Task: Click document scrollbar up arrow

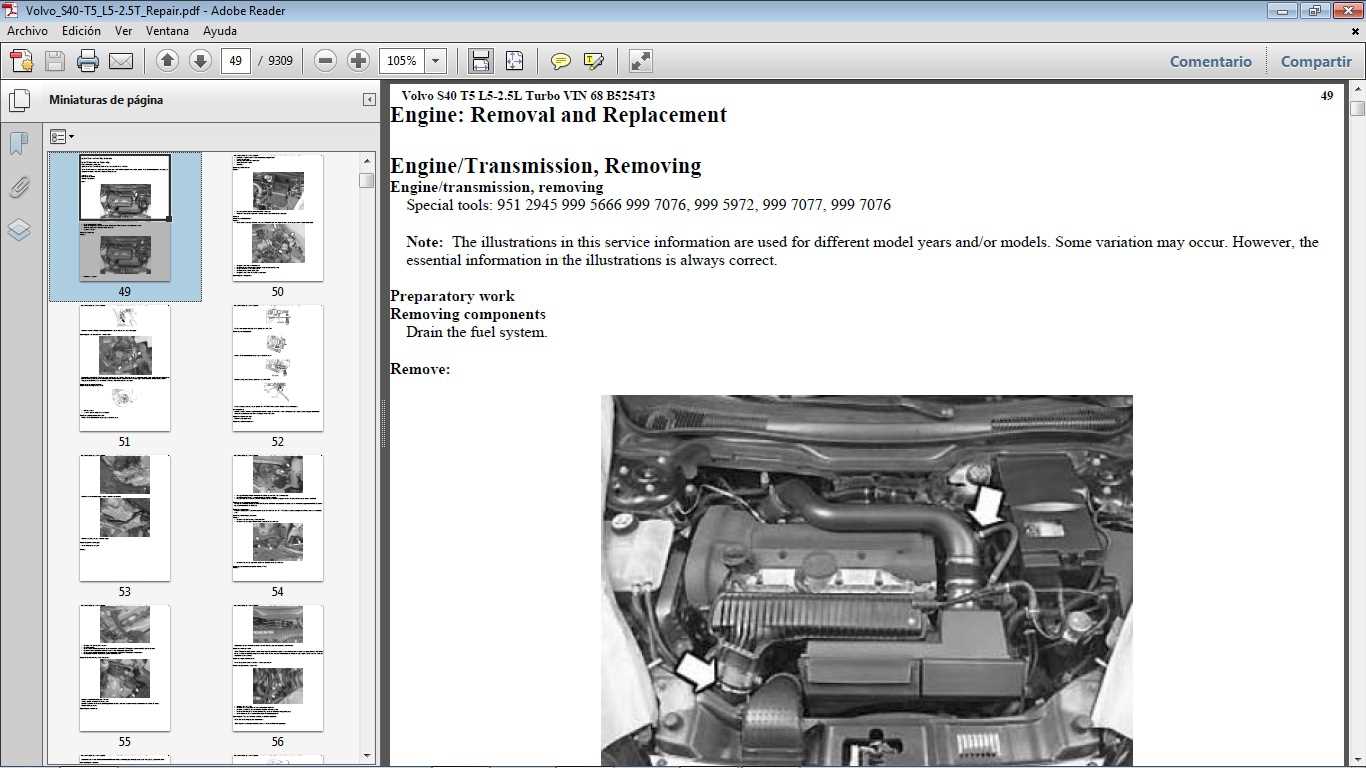Action: pyautogui.click(x=1357, y=91)
